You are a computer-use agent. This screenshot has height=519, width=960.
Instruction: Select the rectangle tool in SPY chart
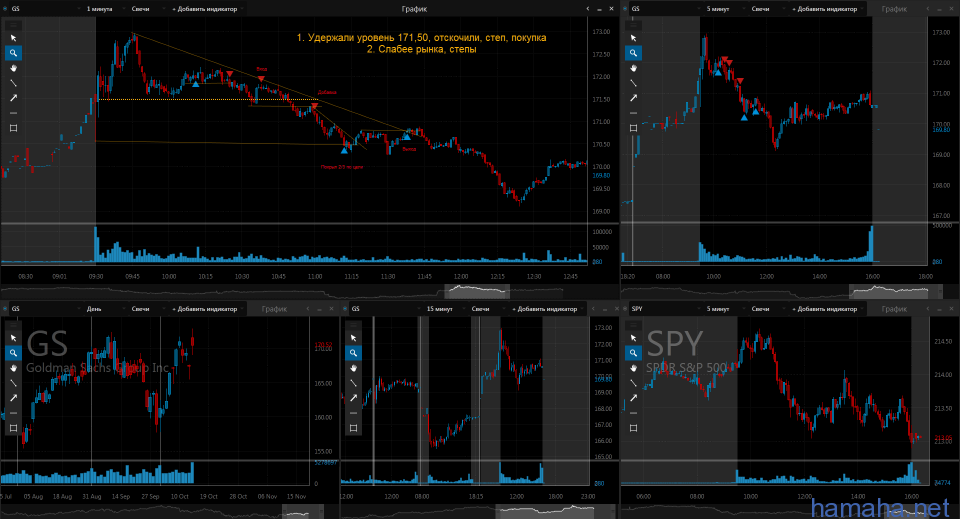pyautogui.click(x=634, y=428)
